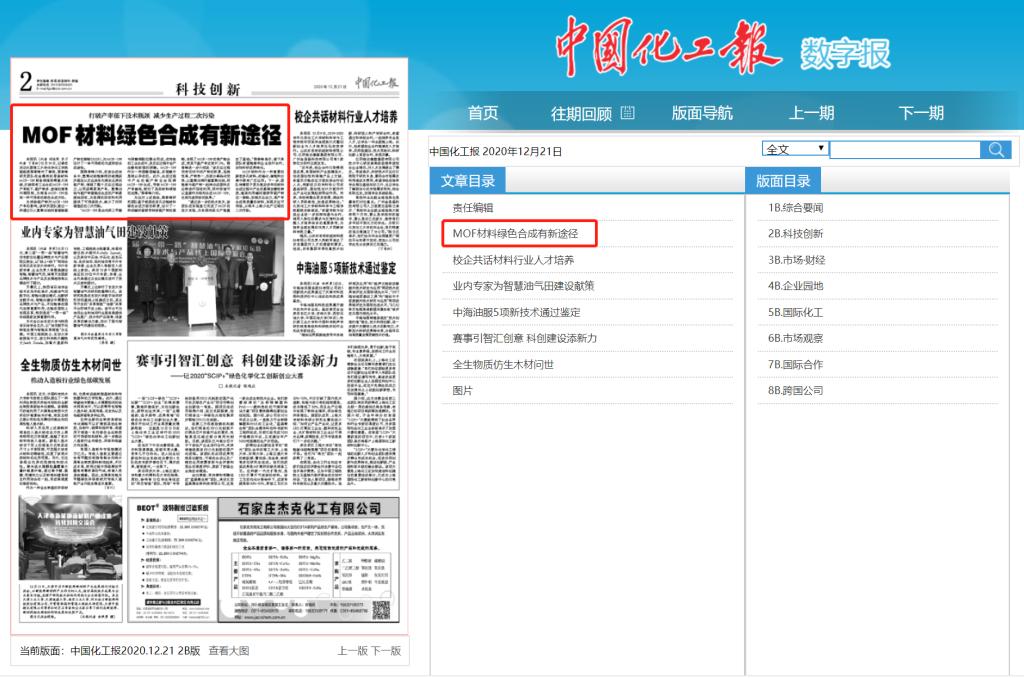Click the calendar icon beside 往期回顾
The height and width of the screenshot is (678, 1024).
pos(628,113)
